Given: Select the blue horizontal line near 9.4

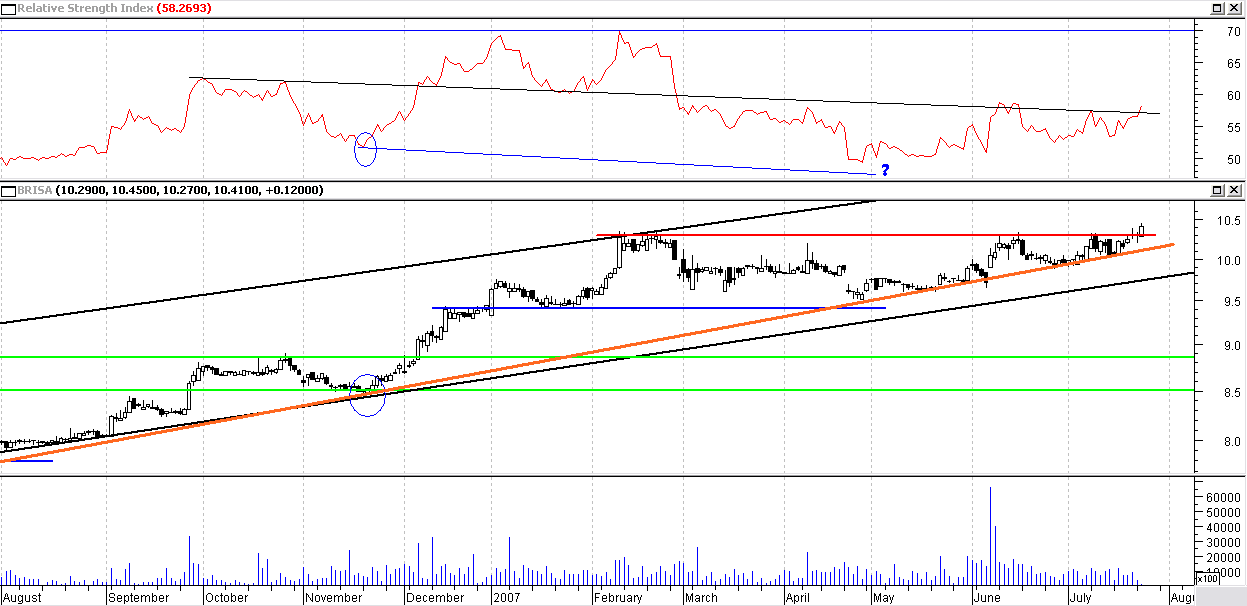Looking at the screenshot, I should click(x=658, y=308).
